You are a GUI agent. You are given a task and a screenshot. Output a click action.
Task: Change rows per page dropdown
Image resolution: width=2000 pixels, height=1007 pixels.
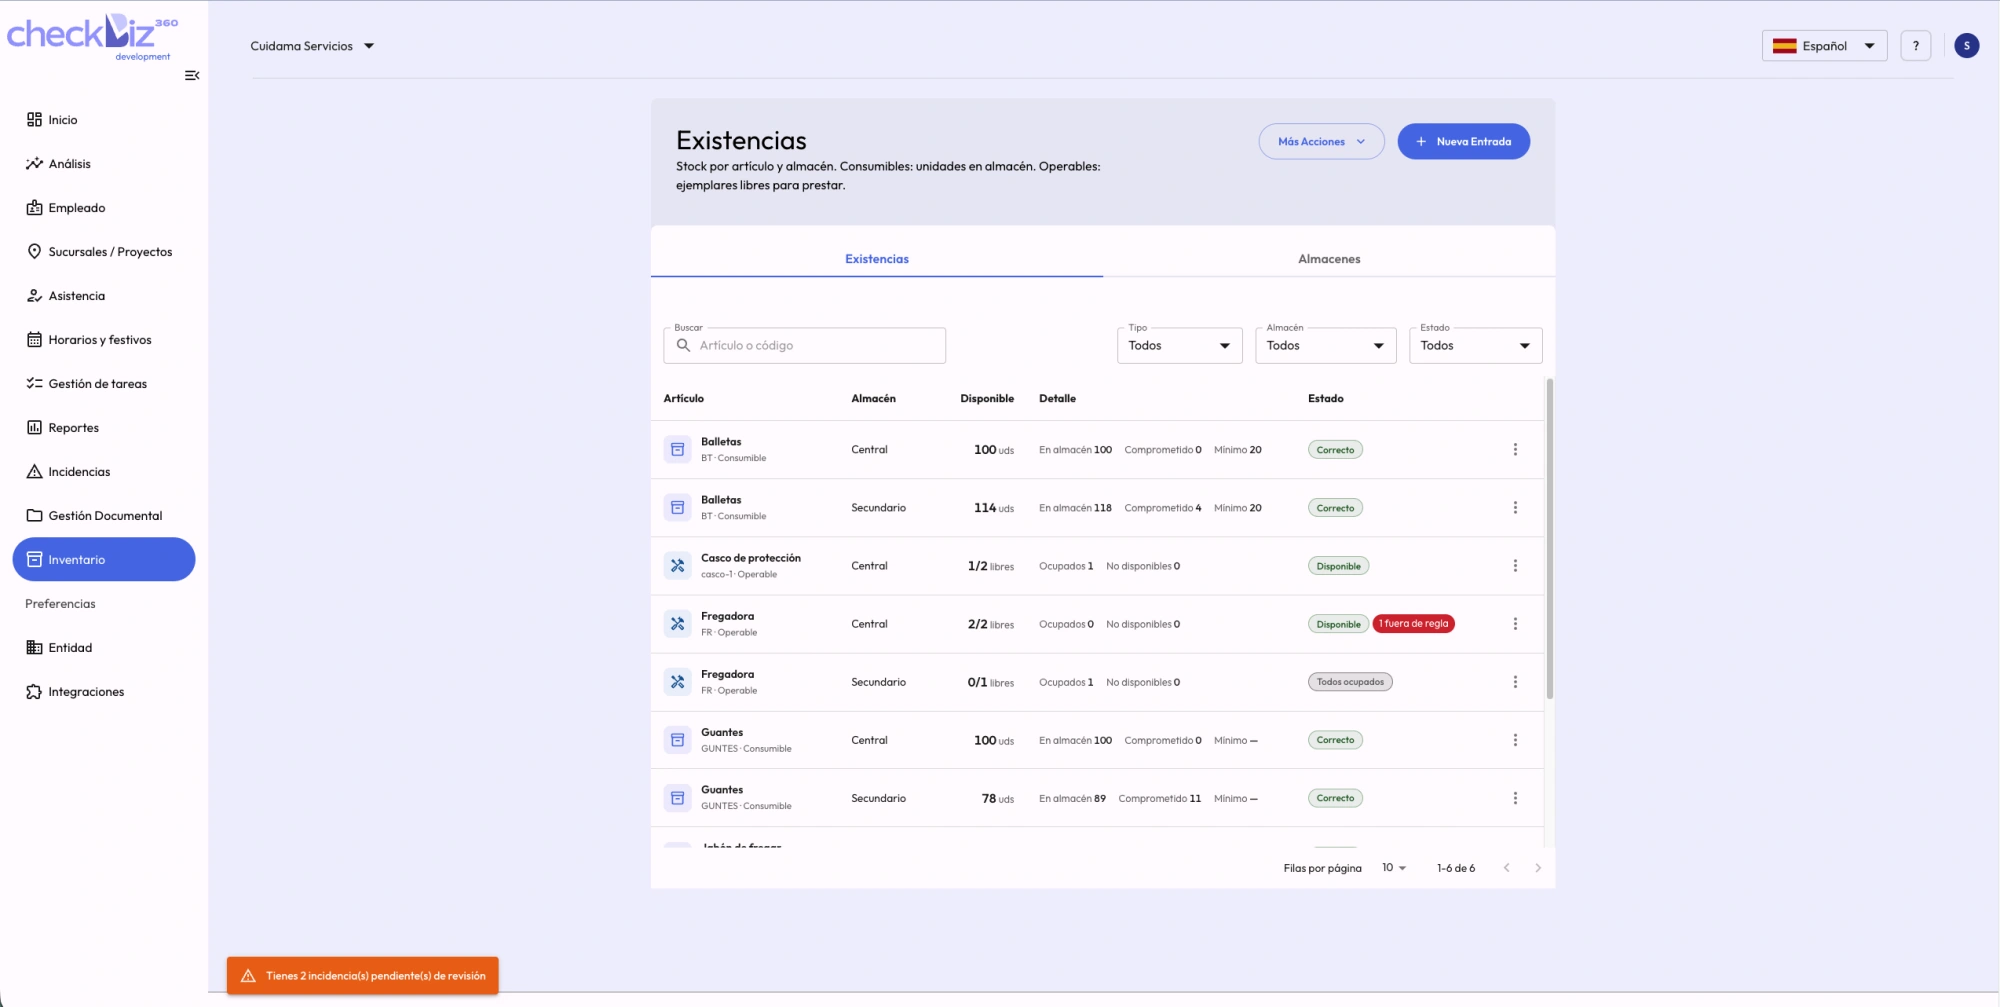(x=1394, y=868)
